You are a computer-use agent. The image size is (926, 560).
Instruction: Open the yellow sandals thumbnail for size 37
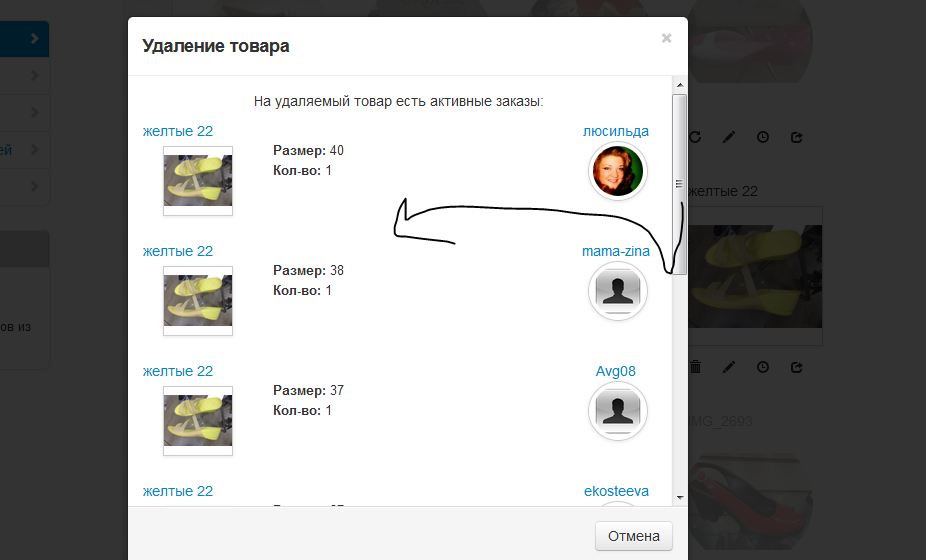pyautogui.click(x=198, y=421)
